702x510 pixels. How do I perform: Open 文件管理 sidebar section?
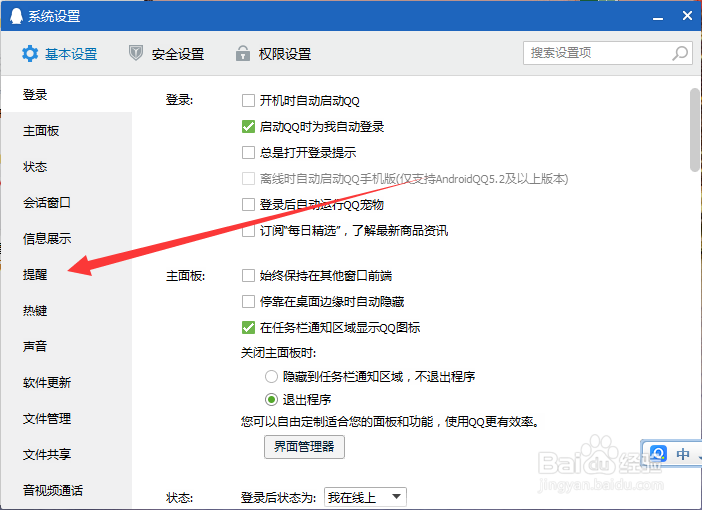66,419
